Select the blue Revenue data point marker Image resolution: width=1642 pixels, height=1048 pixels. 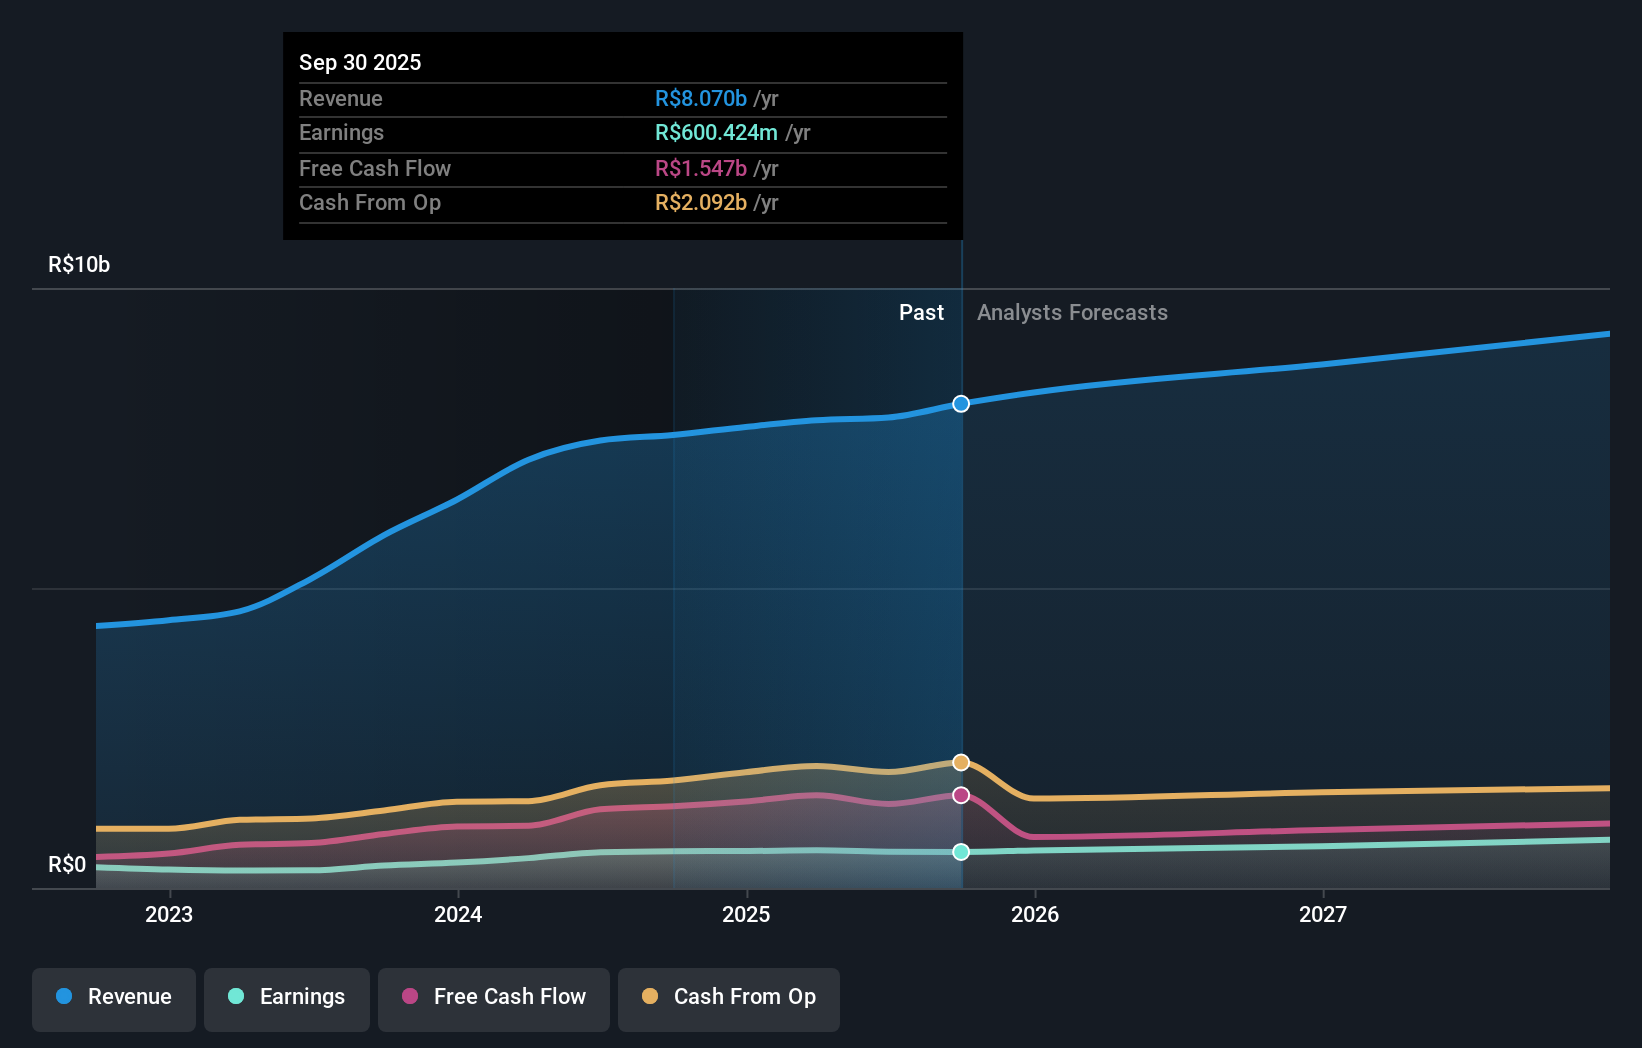[x=961, y=404]
